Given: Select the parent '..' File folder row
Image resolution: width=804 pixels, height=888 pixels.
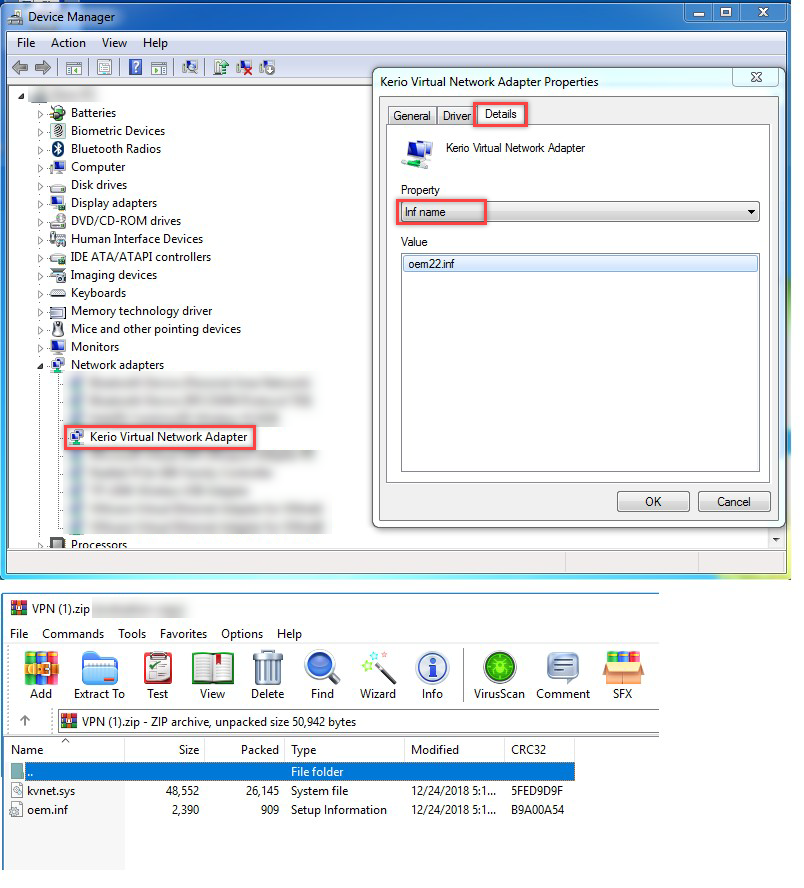Looking at the screenshot, I should tap(292, 771).
